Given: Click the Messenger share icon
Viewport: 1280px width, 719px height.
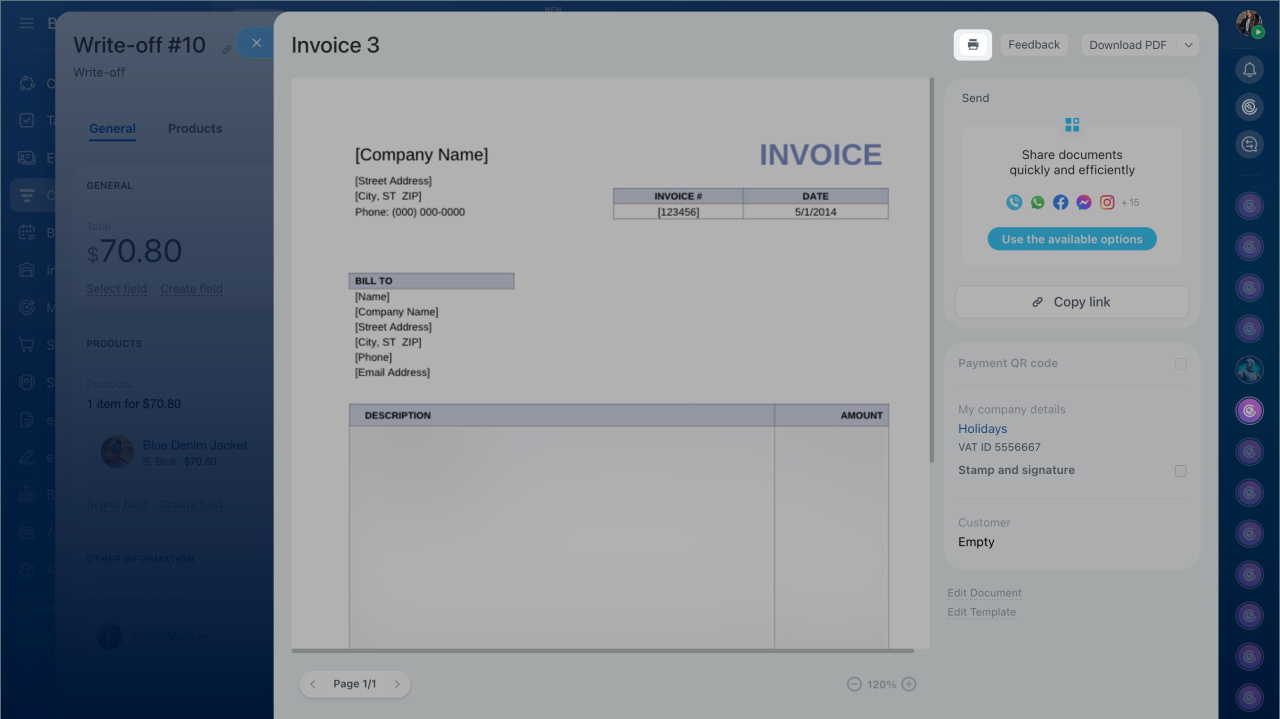Looking at the screenshot, I should [x=1083, y=202].
